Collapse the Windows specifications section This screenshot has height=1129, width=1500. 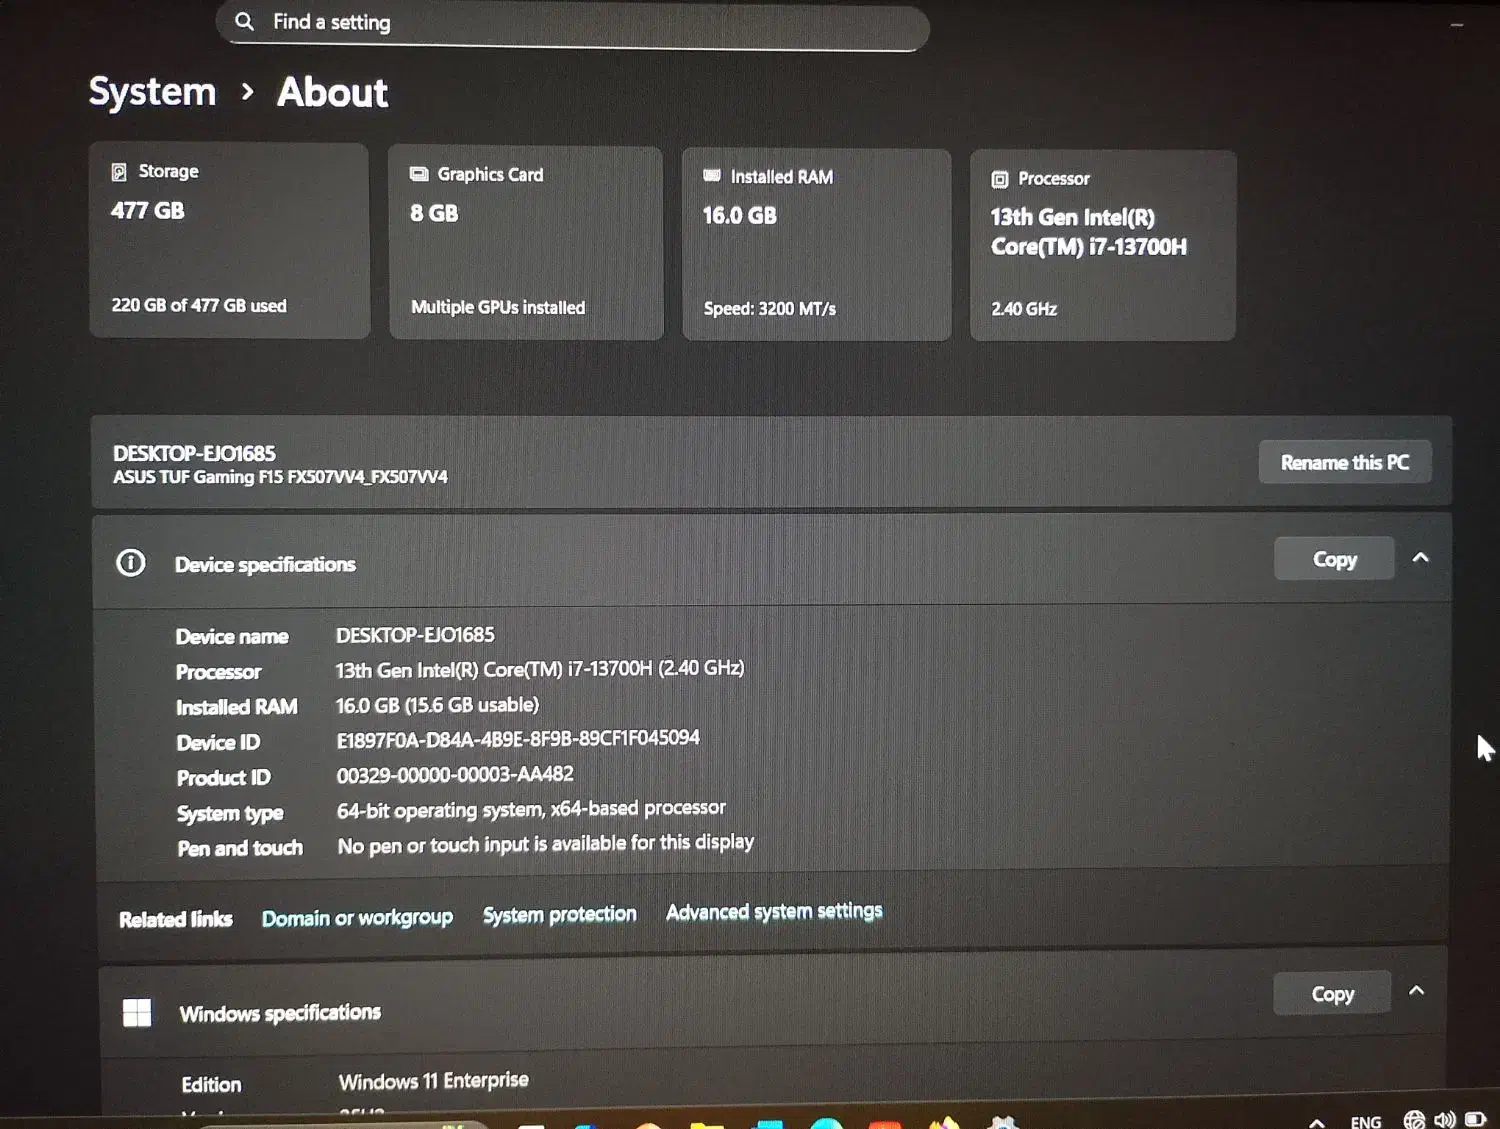(x=1417, y=990)
